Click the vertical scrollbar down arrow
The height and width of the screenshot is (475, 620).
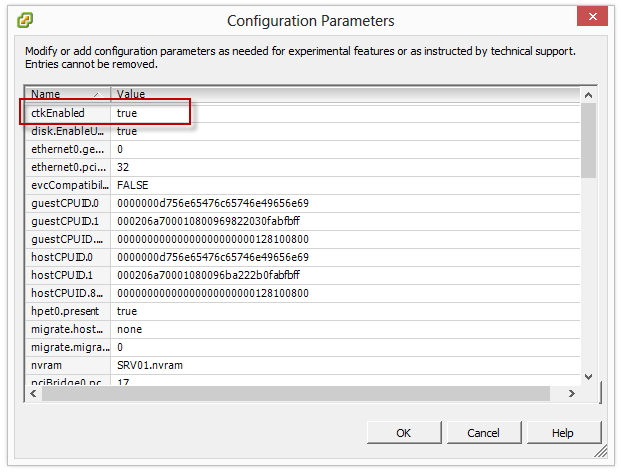589,376
